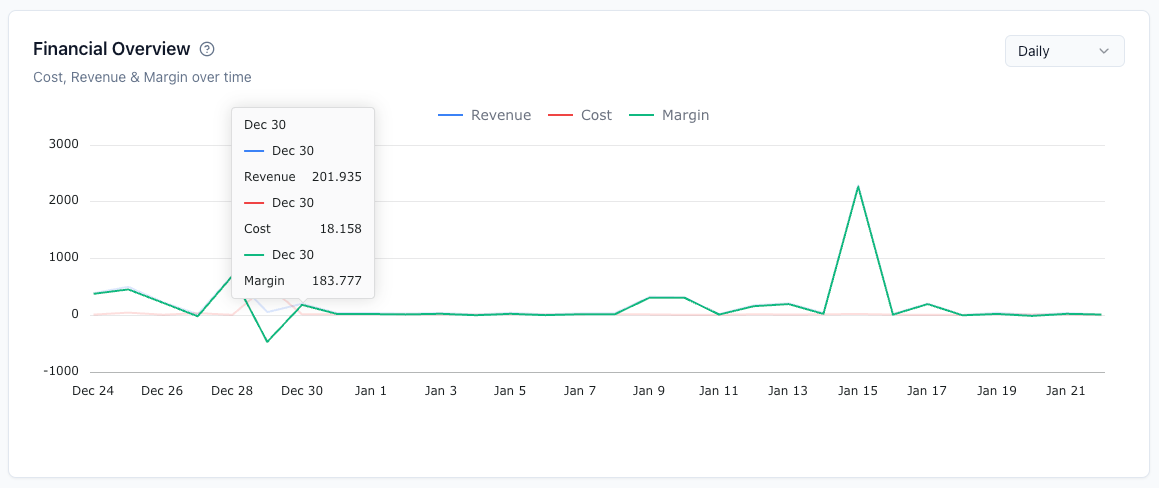1159x488 pixels.
Task: Click the Dec 30 x-axis label
Action: (302, 391)
